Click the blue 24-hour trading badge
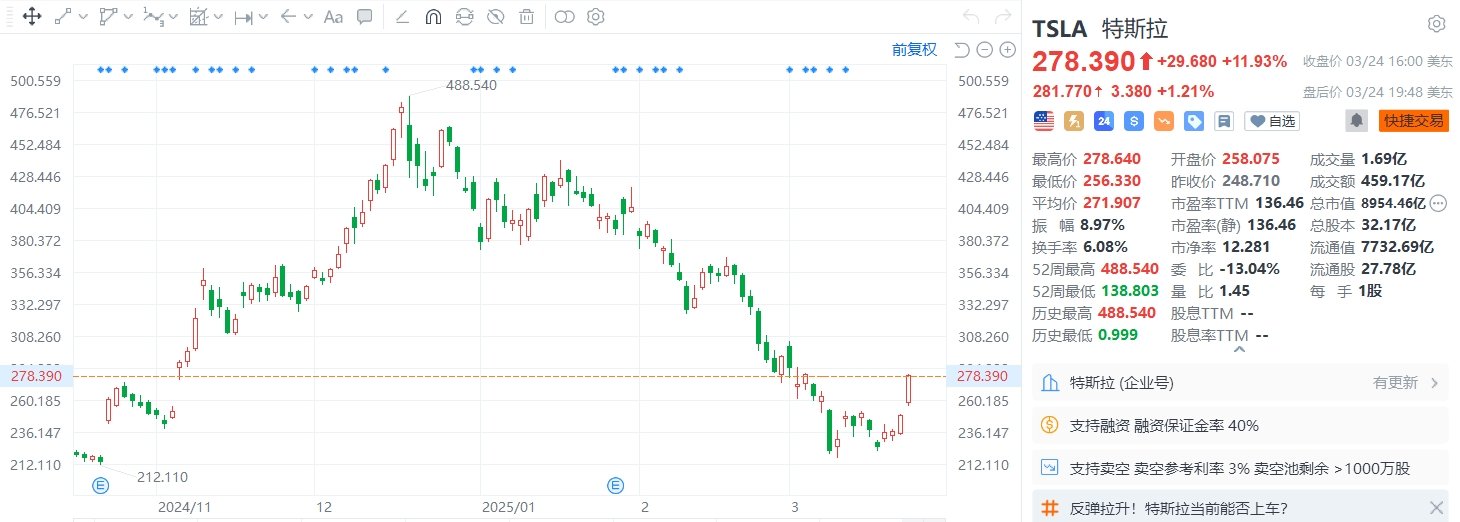The image size is (1460, 522). 1104,121
